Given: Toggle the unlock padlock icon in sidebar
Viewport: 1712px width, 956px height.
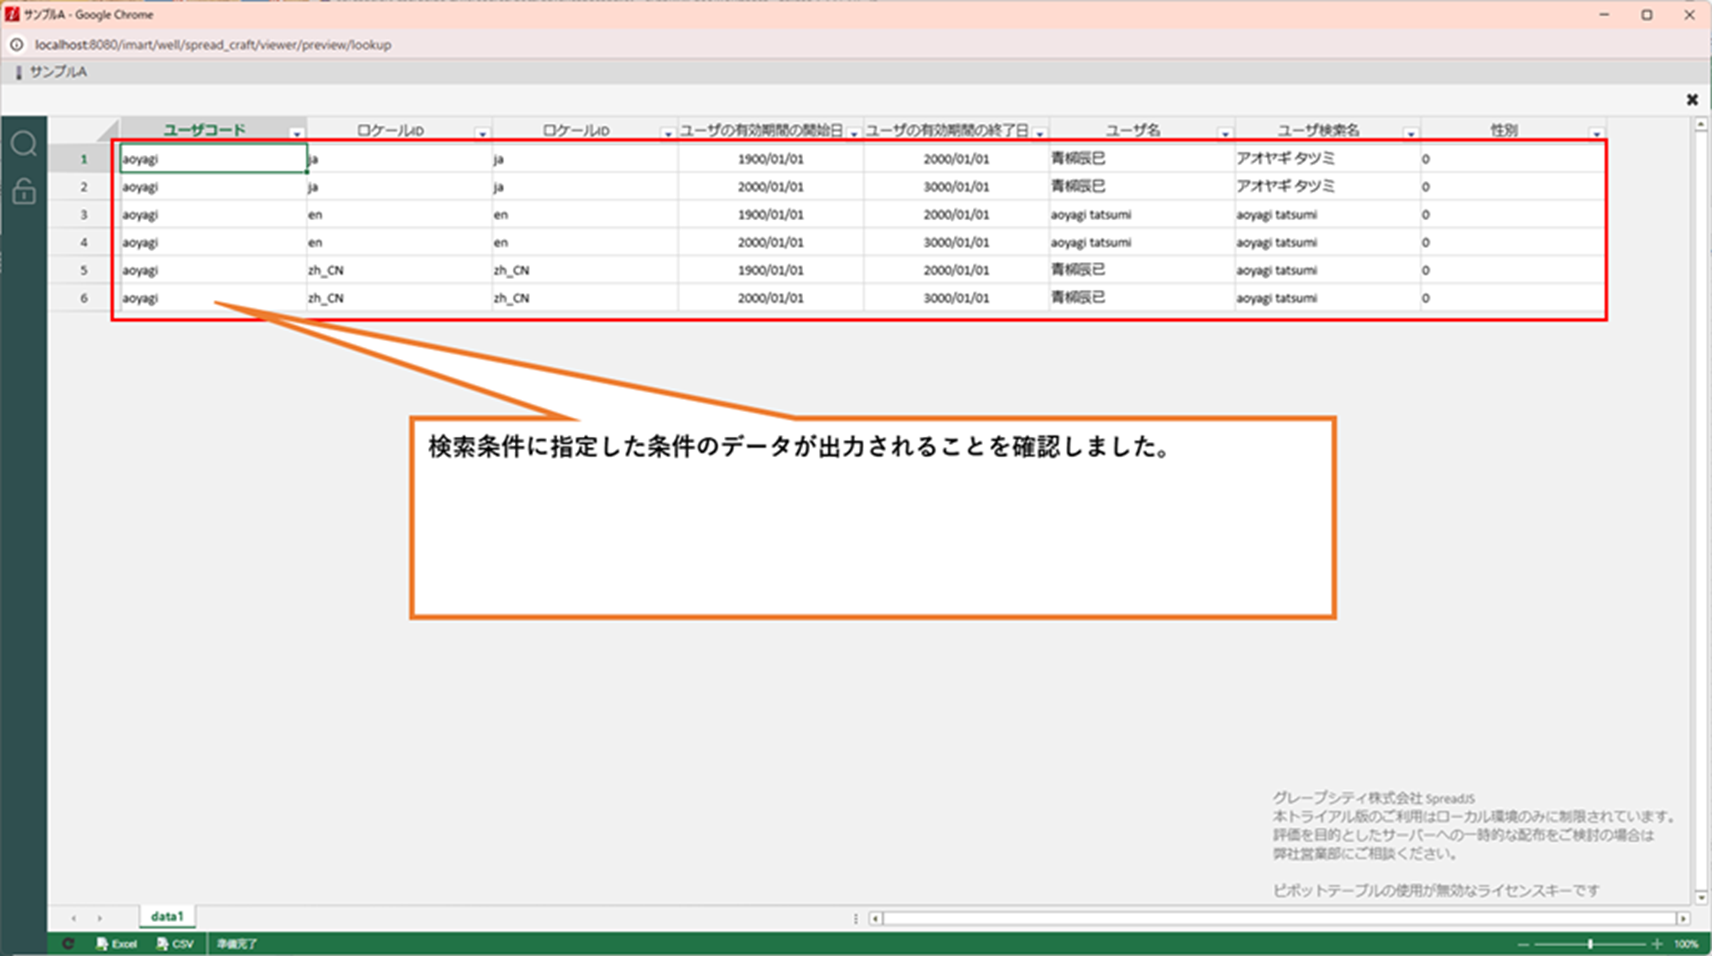Looking at the screenshot, I should [x=24, y=191].
